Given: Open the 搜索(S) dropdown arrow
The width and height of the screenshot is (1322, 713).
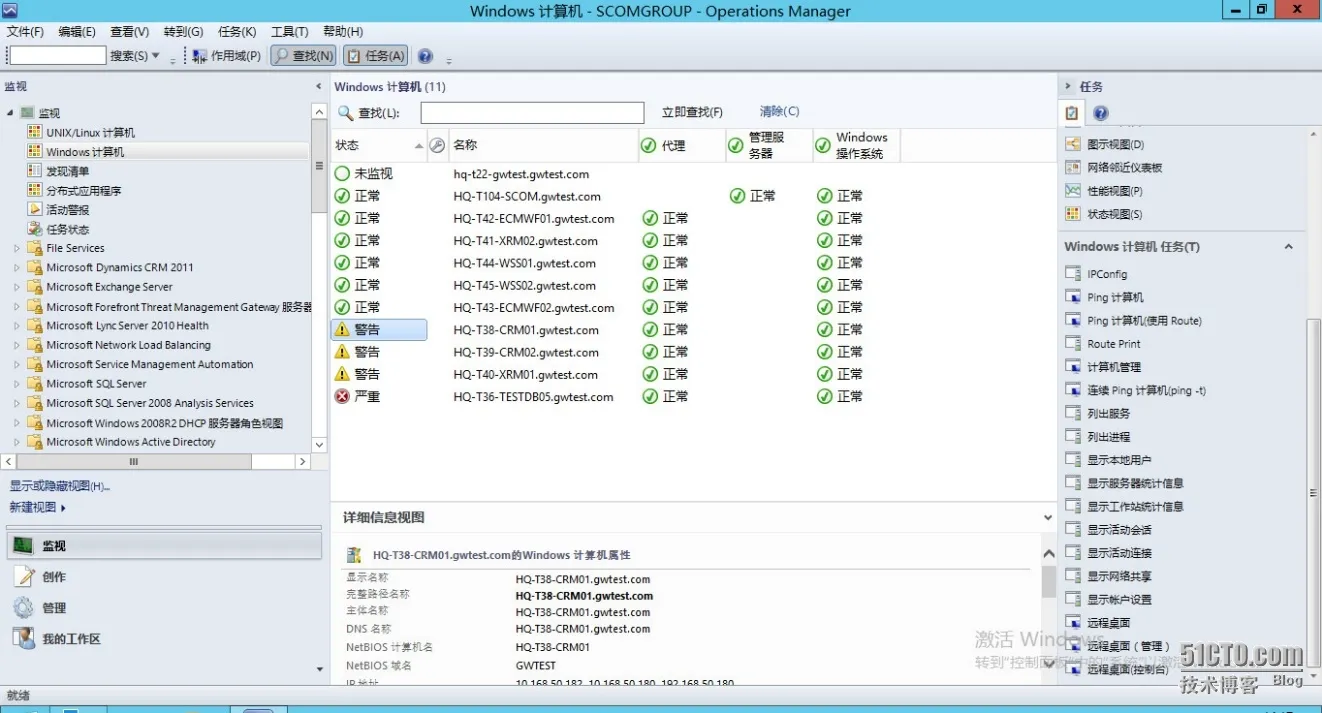Looking at the screenshot, I should [x=155, y=56].
